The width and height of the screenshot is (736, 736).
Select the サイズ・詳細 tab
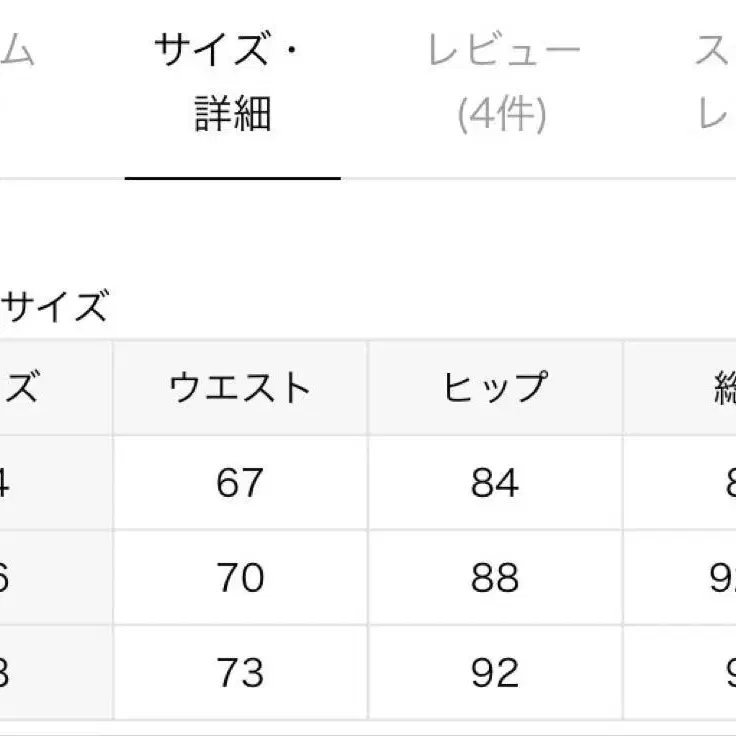point(232,84)
